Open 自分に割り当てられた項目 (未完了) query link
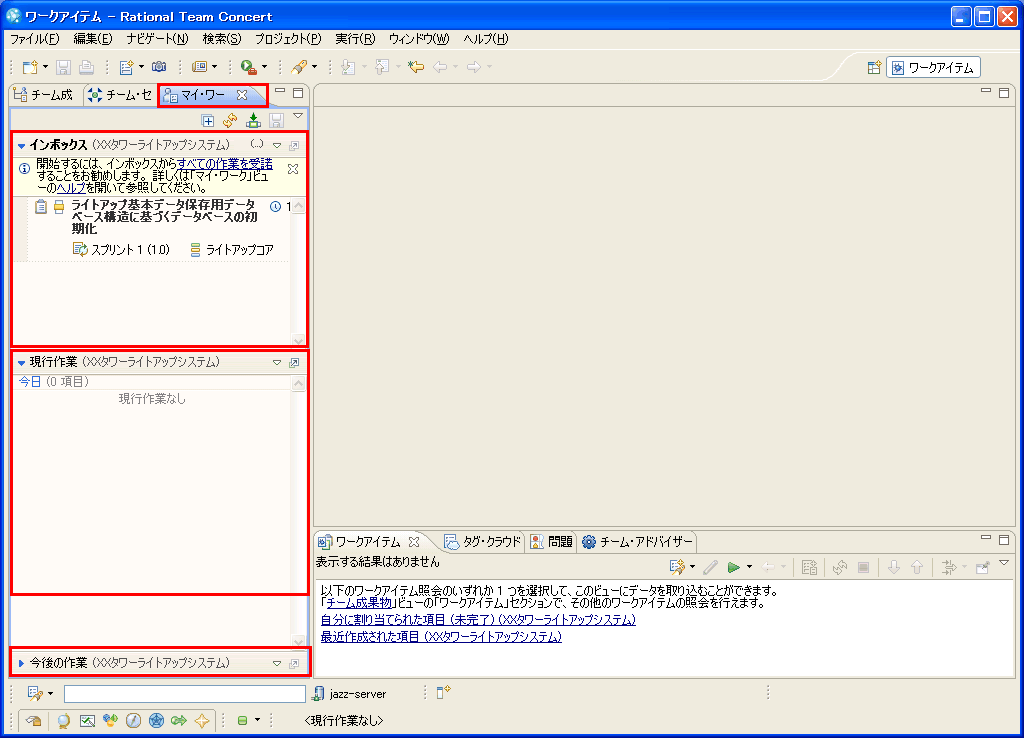This screenshot has width=1024, height=738. pyautogui.click(x=478, y=620)
